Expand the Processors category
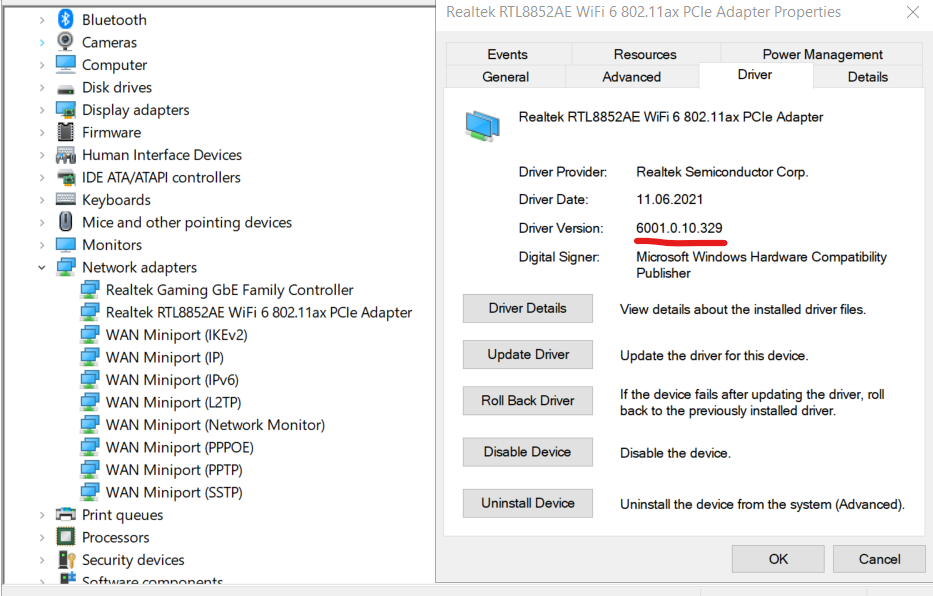This screenshot has width=933, height=596. click(42, 538)
